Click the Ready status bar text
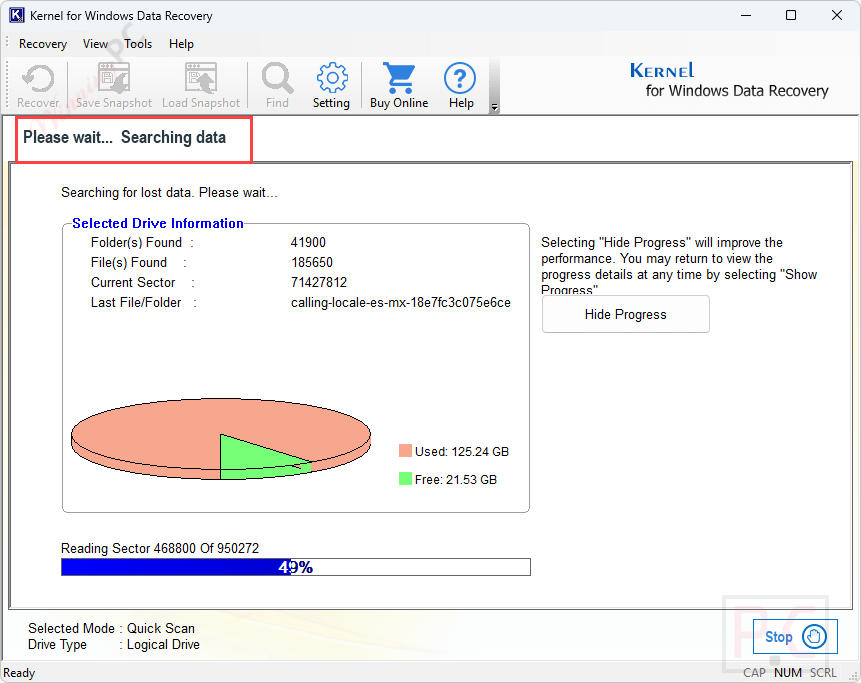The image size is (861, 683). click(19, 673)
